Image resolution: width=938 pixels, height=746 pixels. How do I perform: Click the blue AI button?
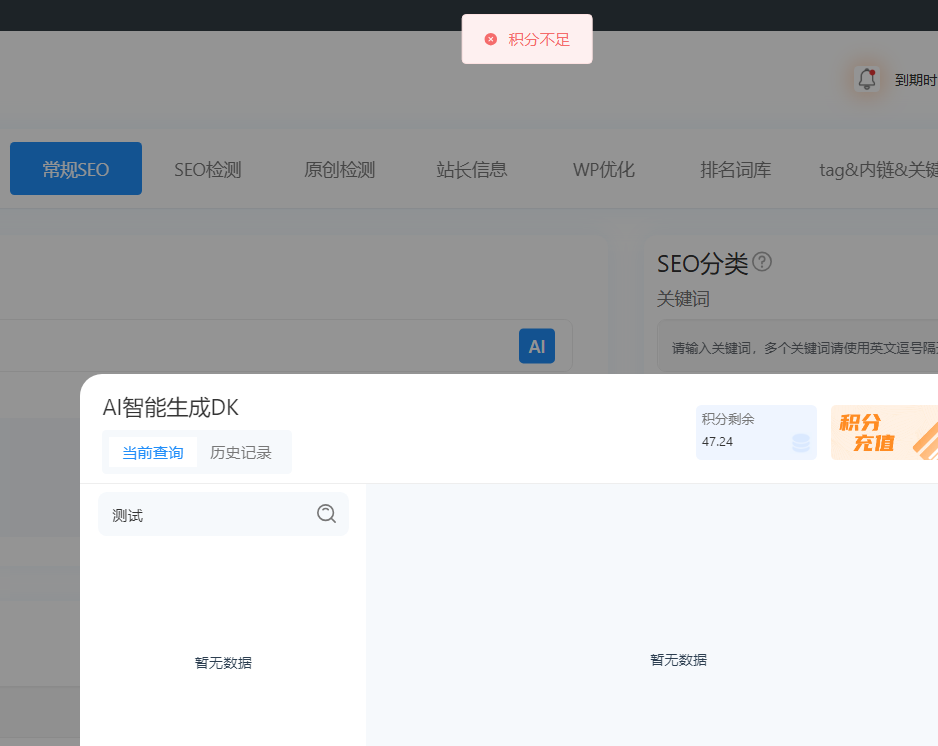tap(537, 346)
